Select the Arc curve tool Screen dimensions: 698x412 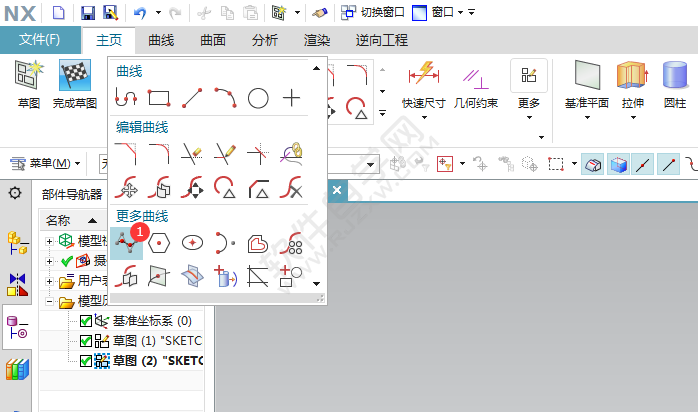pyautogui.click(x=225, y=98)
